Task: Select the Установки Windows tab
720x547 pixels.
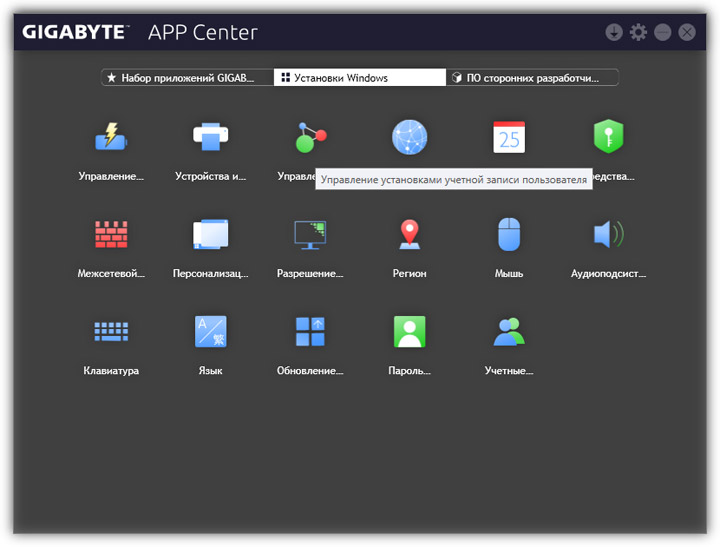Action: (360, 78)
